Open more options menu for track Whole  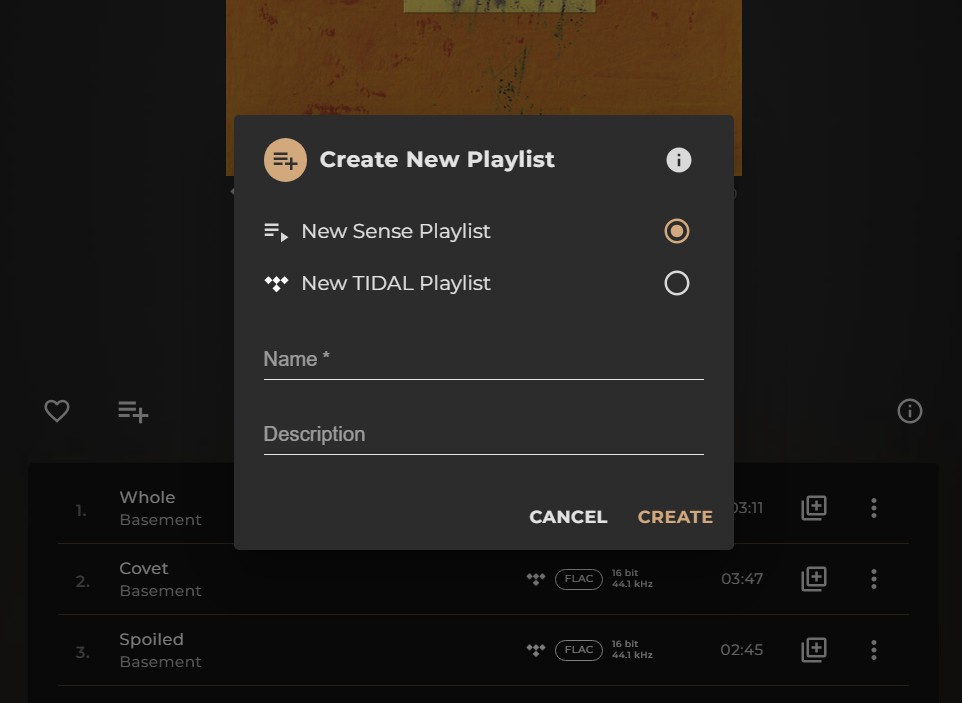point(873,508)
